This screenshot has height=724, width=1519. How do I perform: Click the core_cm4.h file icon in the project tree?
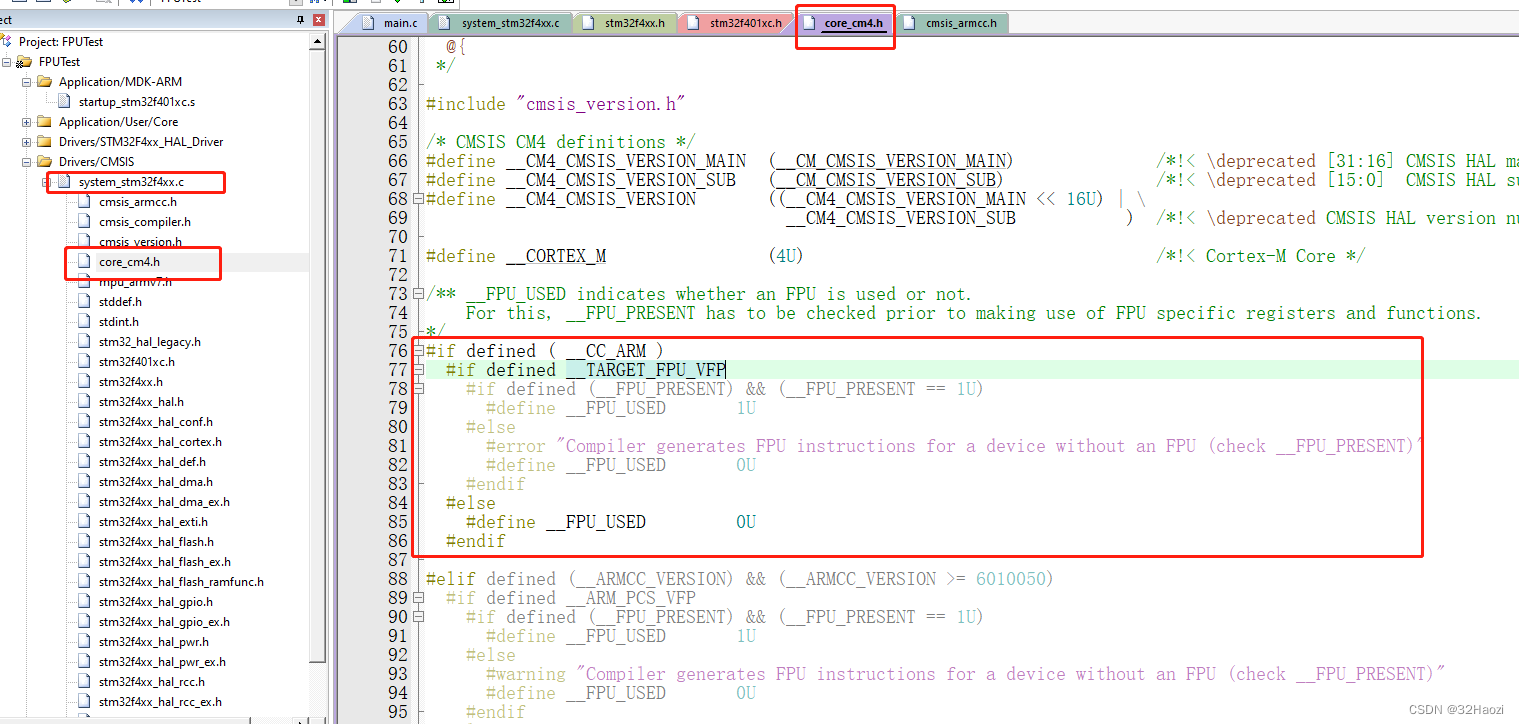tap(85, 263)
